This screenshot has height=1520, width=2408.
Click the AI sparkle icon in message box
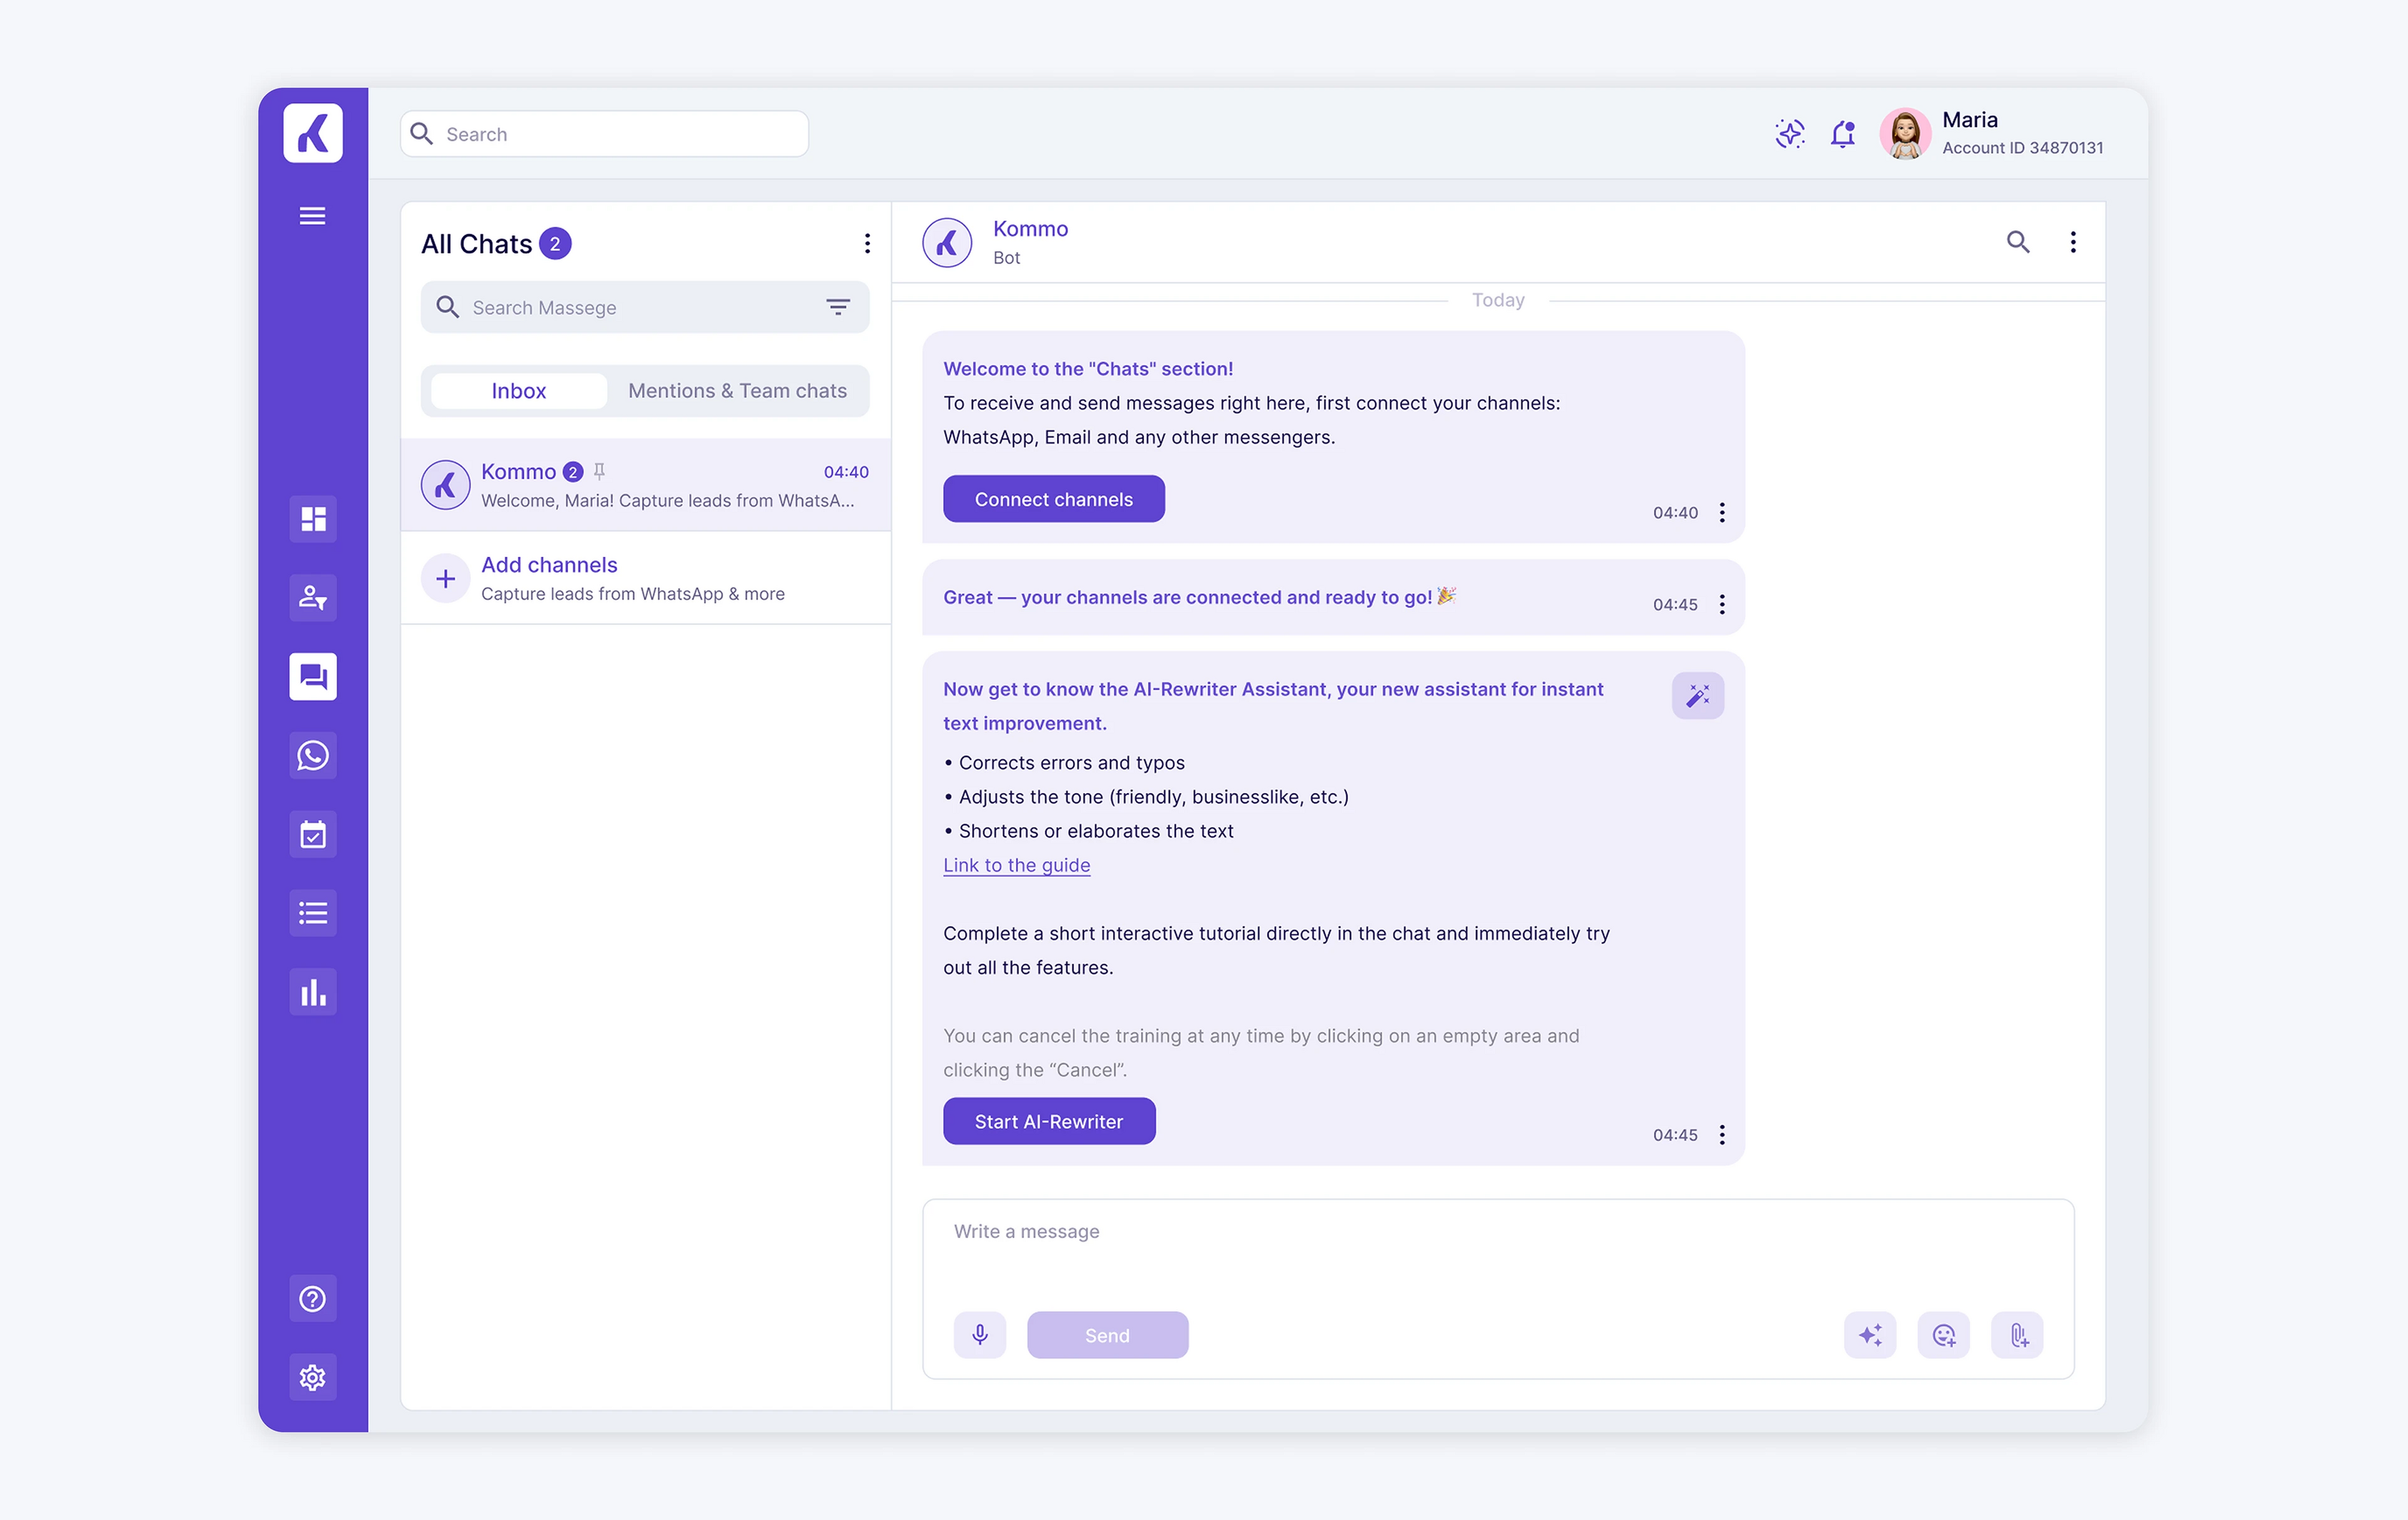point(1869,1335)
